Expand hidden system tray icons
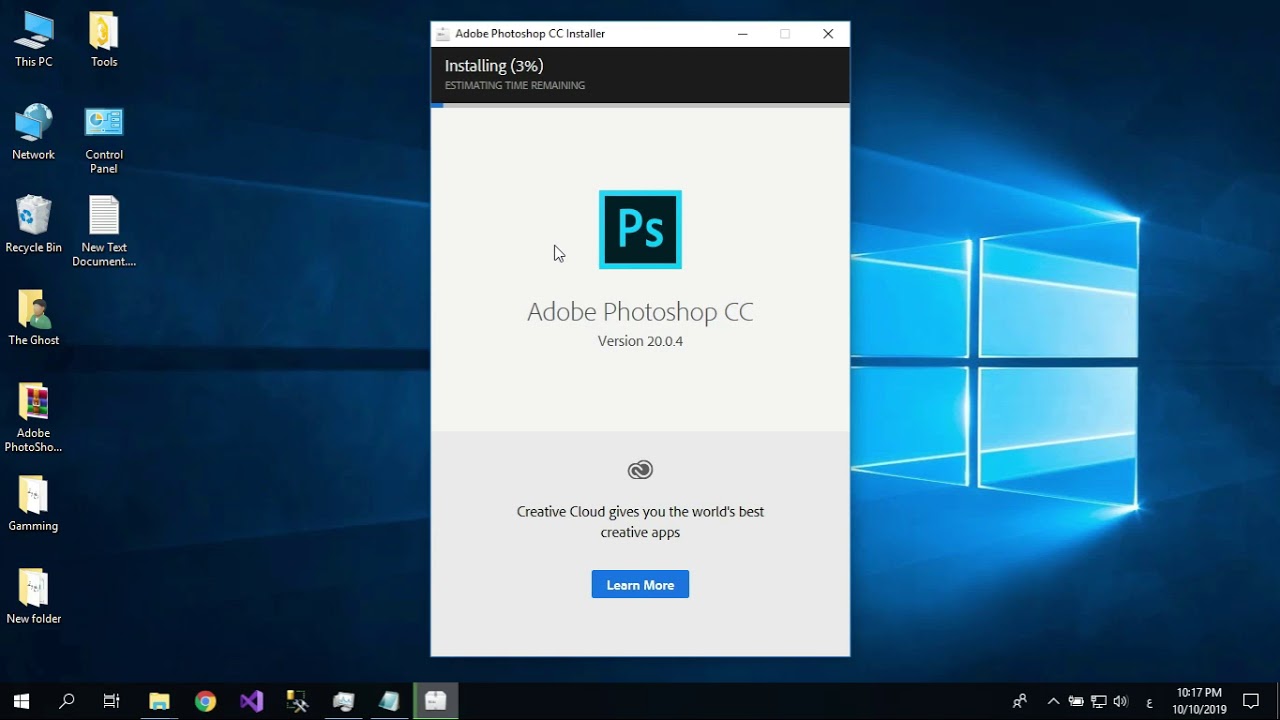 tap(1053, 701)
